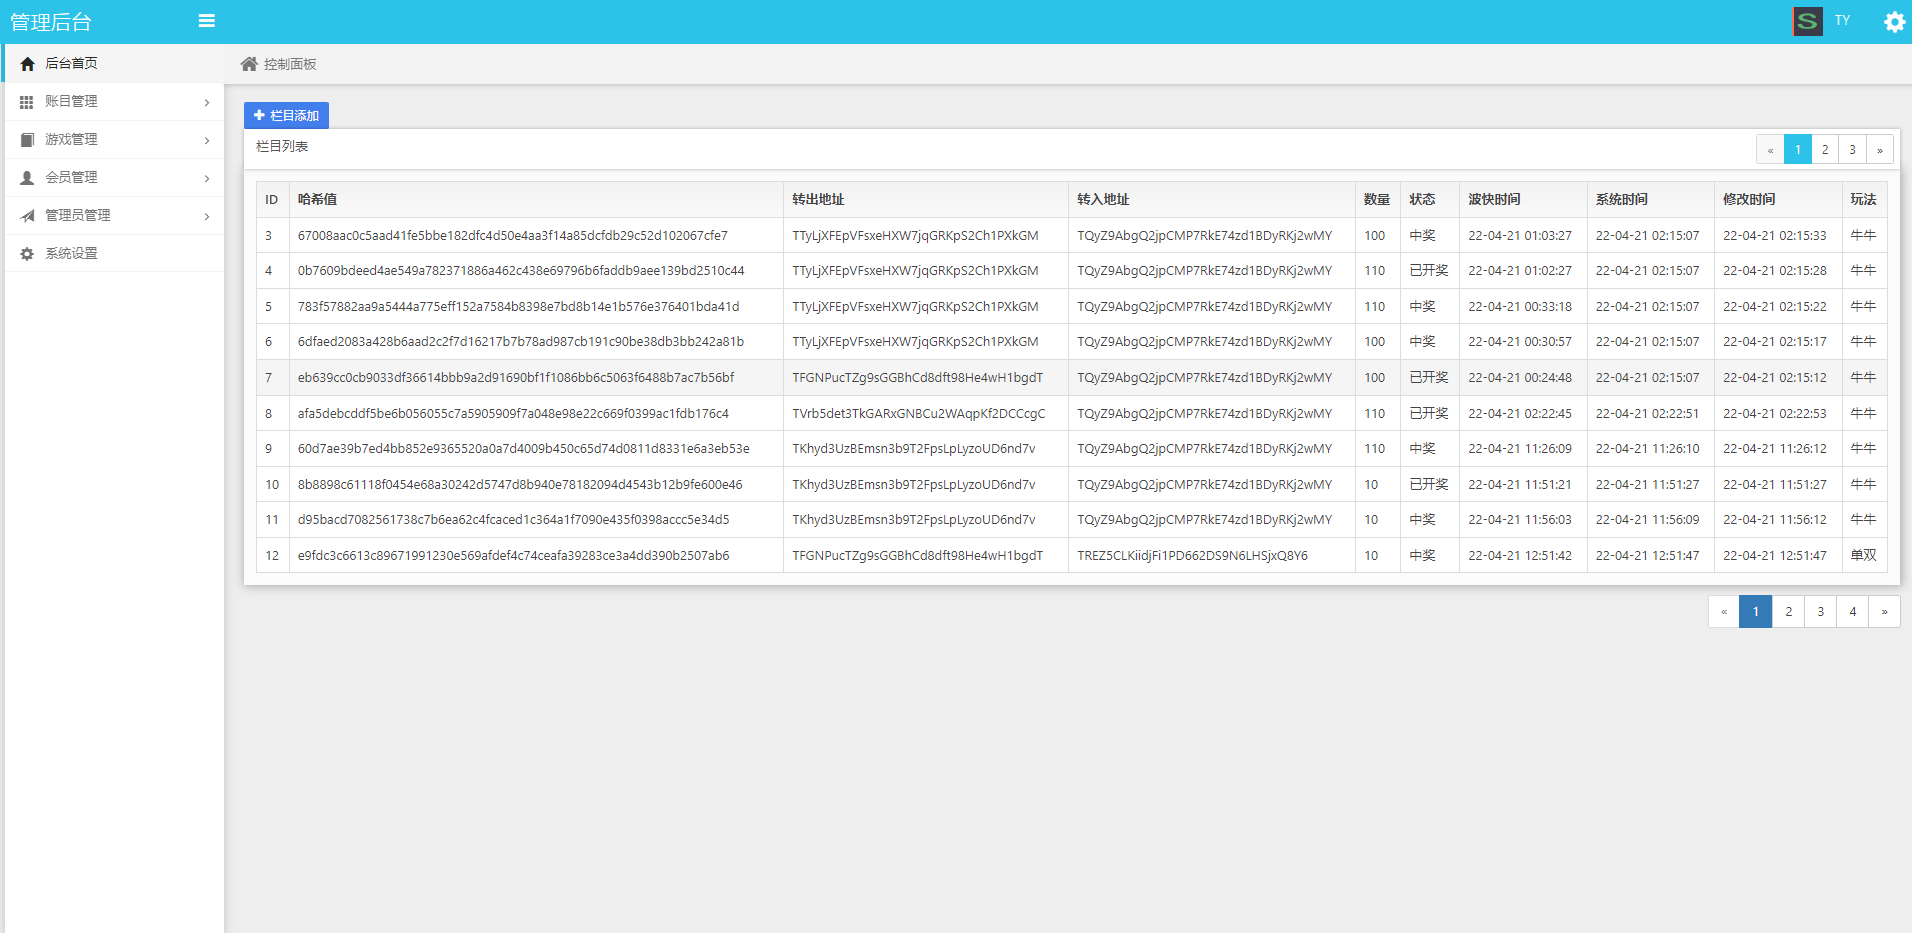The width and height of the screenshot is (1912, 933).
Task: Go to page 4 in bottom pagination
Action: coord(1852,612)
